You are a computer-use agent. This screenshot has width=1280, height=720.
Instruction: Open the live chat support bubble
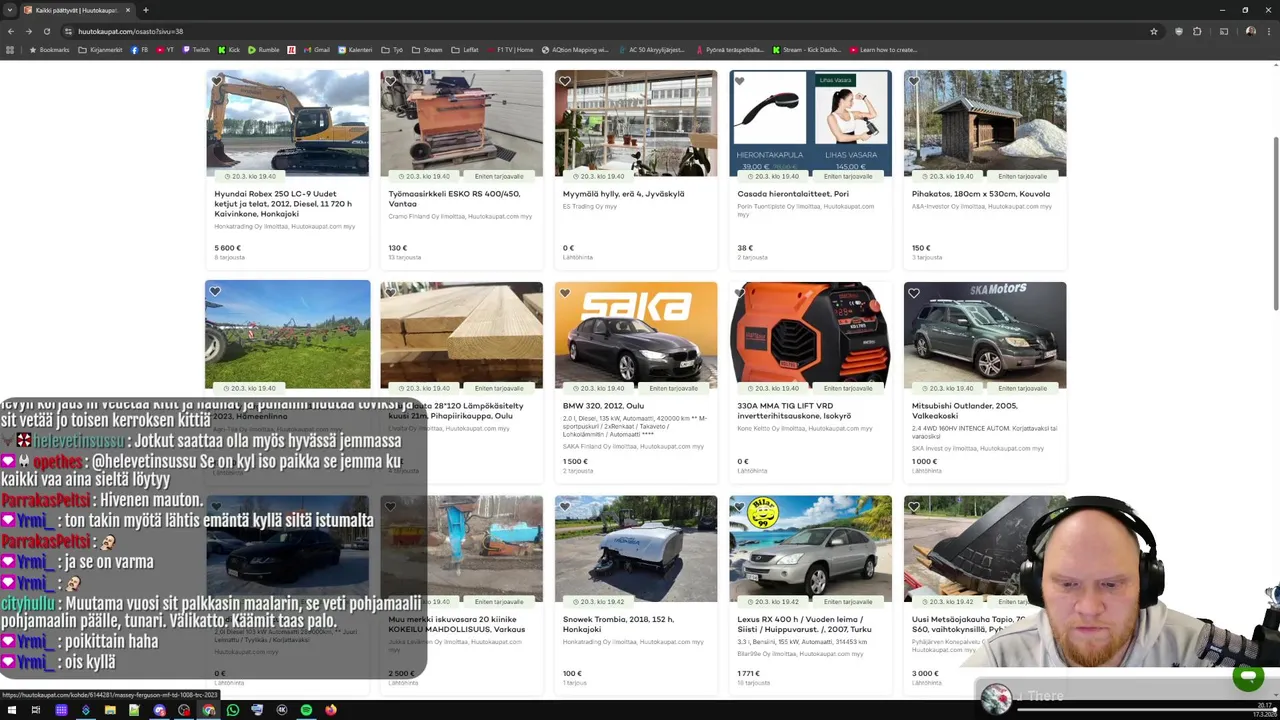[1247, 677]
